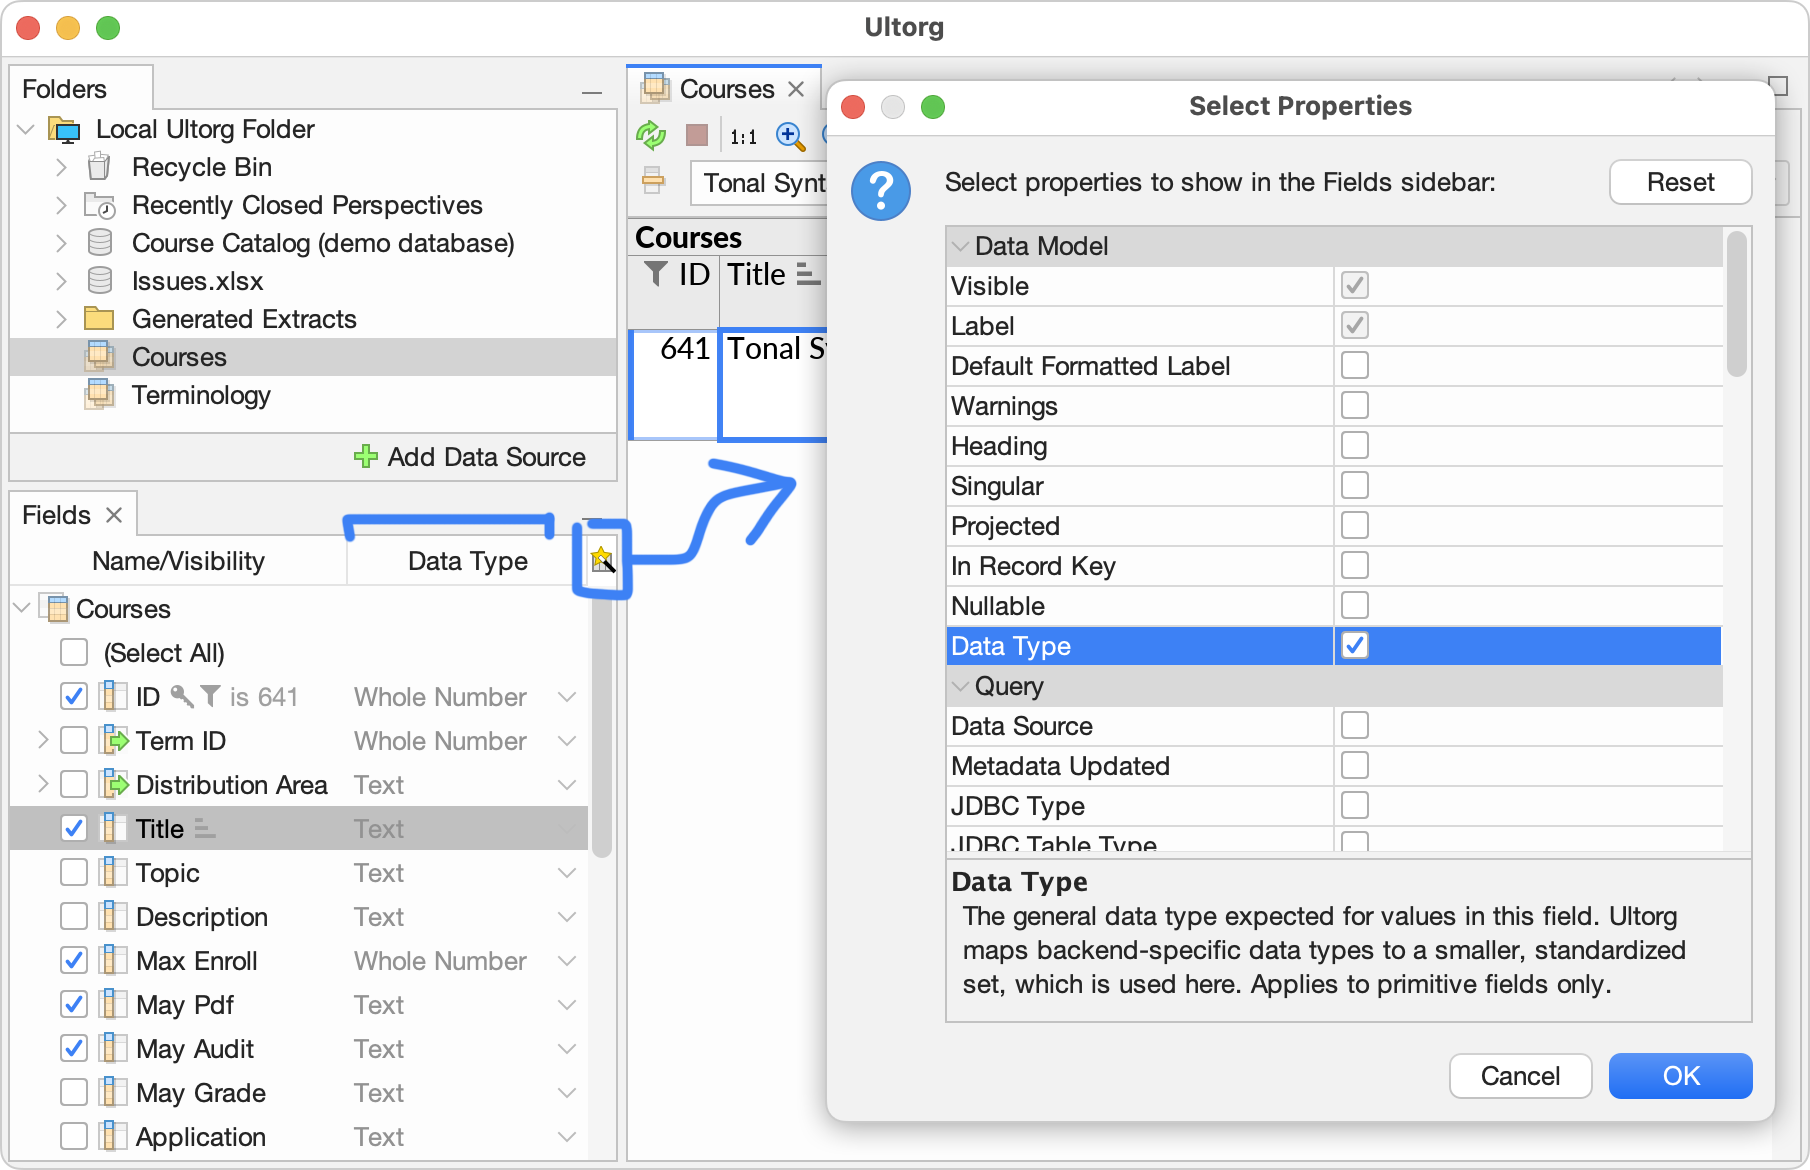
Task: Uncheck the Max Enroll field checkbox
Action: pos(73,960)
